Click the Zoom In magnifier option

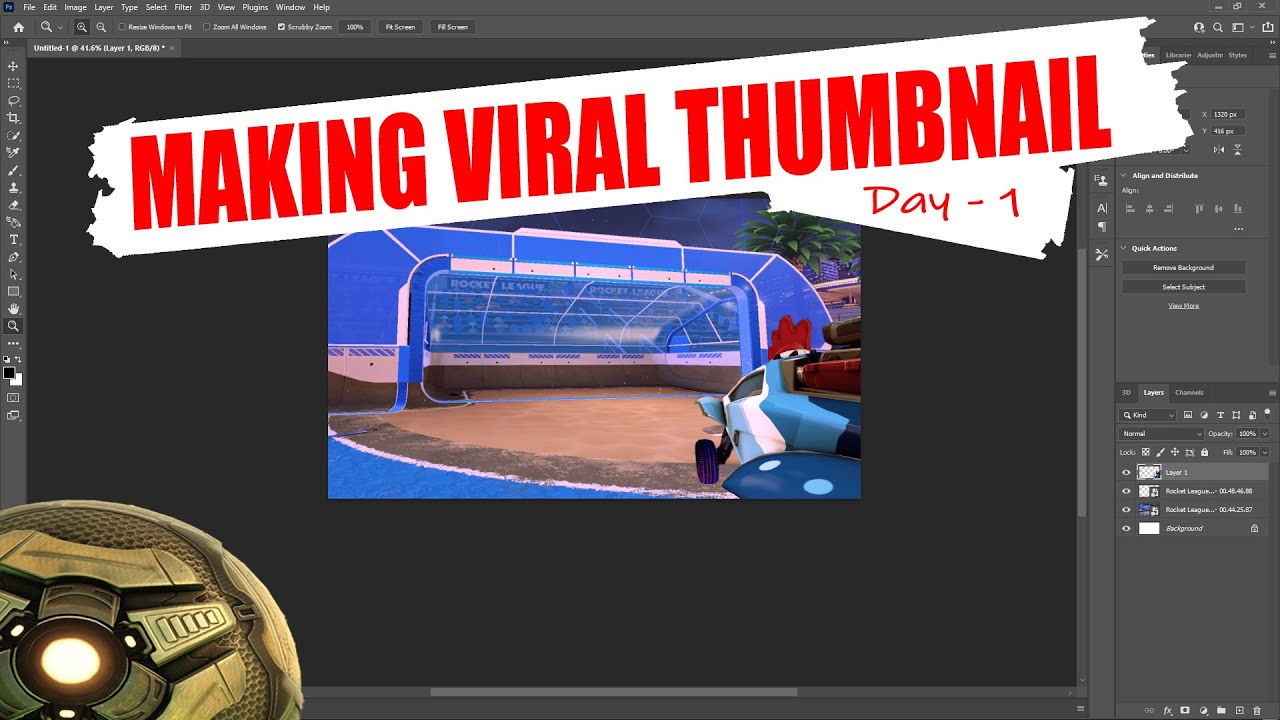tap(82, 27)
